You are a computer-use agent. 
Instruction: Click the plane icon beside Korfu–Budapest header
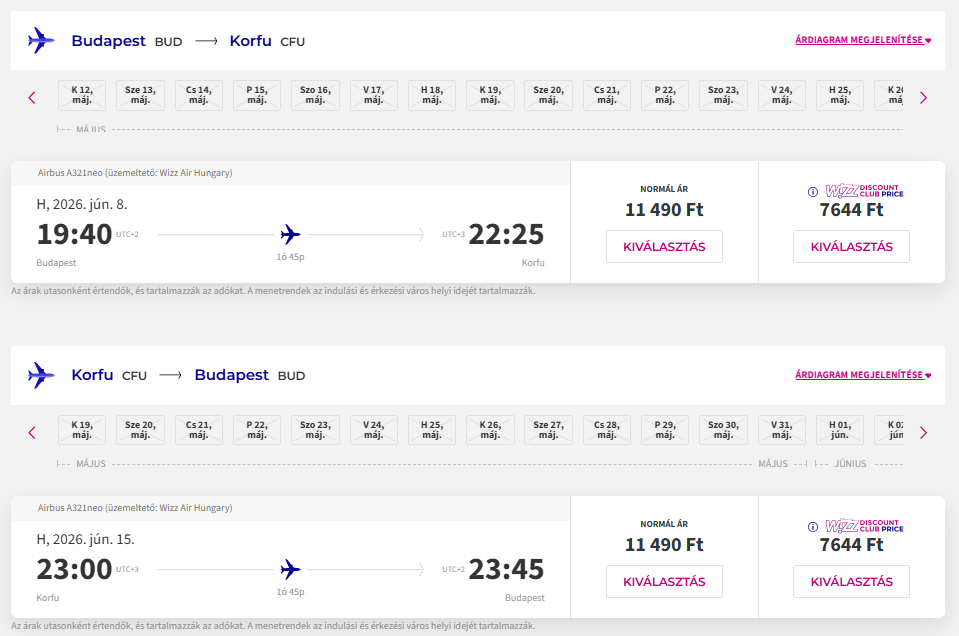pos(41,375)
